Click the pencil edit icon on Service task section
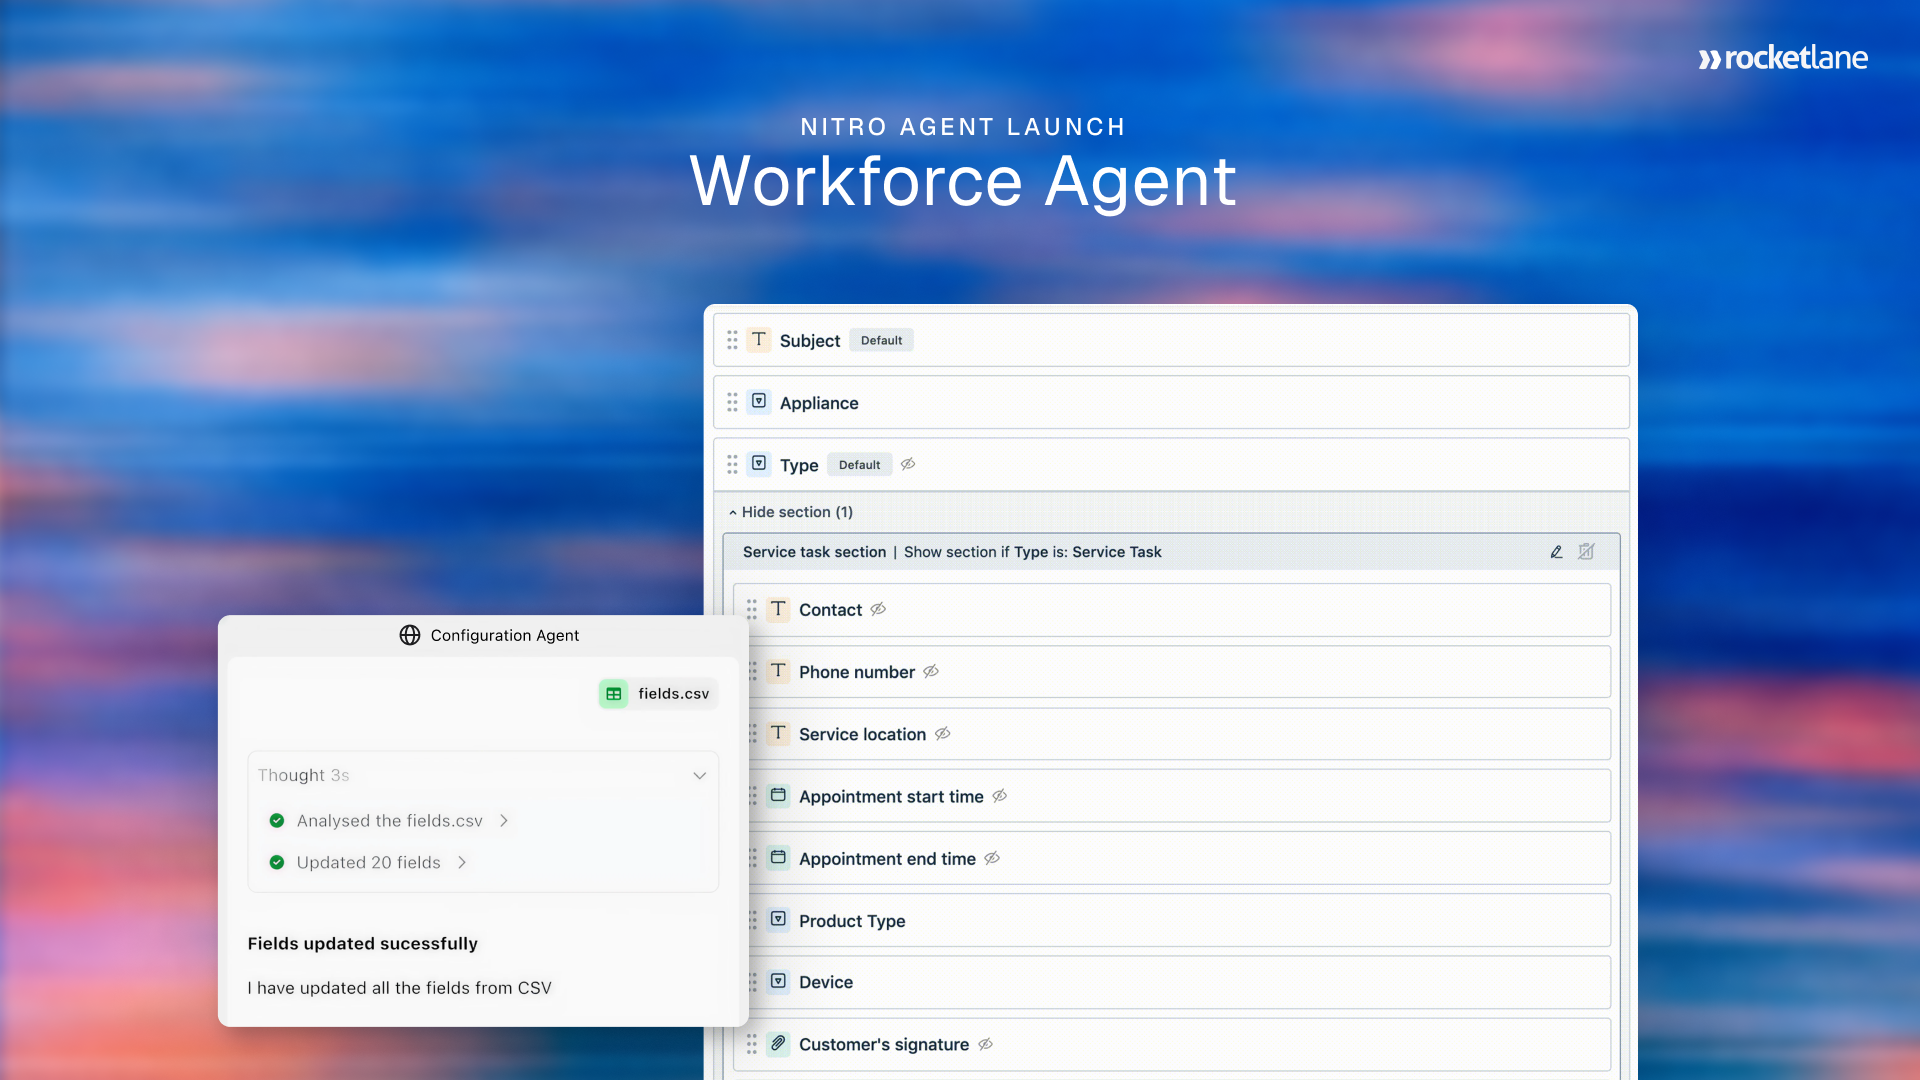 (1556, 552)
